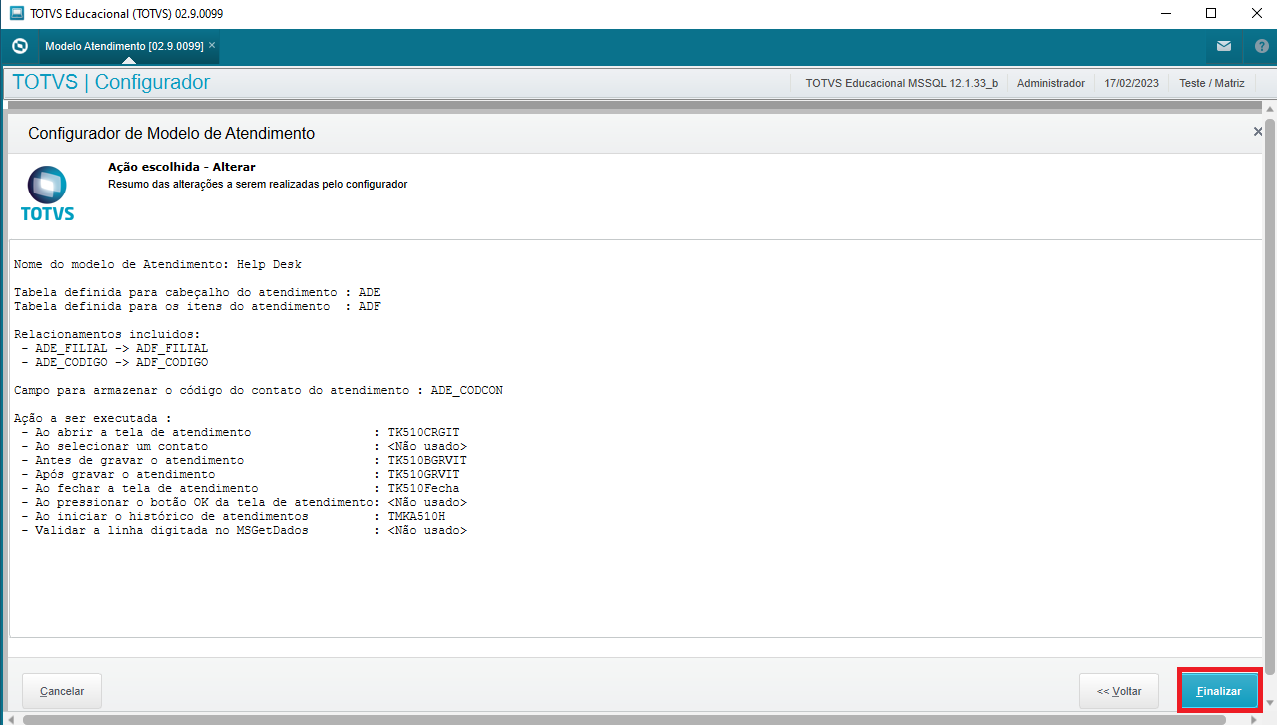Click the TOTVS app icon in title bar
Image resolution: width=1277 pixels, height=725 pixels.
pos(15,13)
